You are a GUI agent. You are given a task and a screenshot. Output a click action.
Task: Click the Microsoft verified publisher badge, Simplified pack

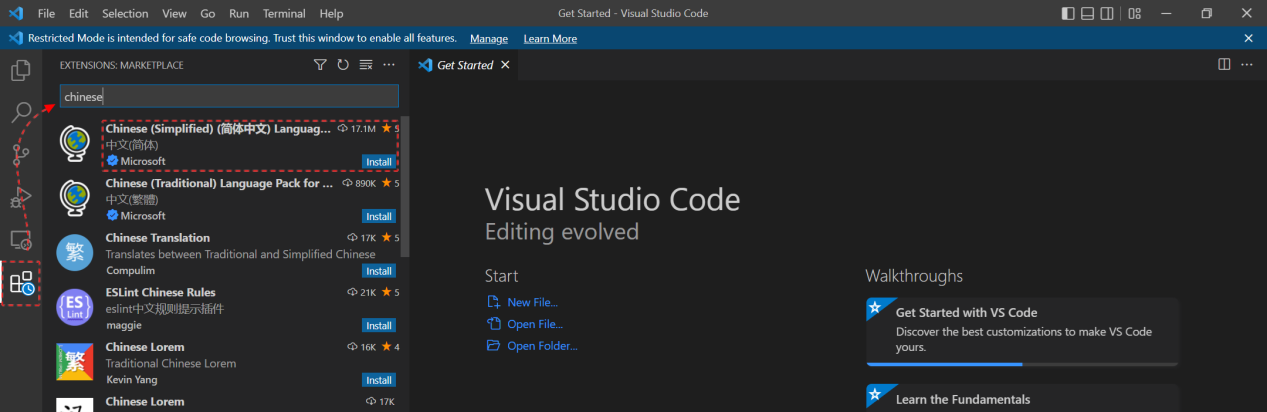pyautogui.click(x=112, y=161)
